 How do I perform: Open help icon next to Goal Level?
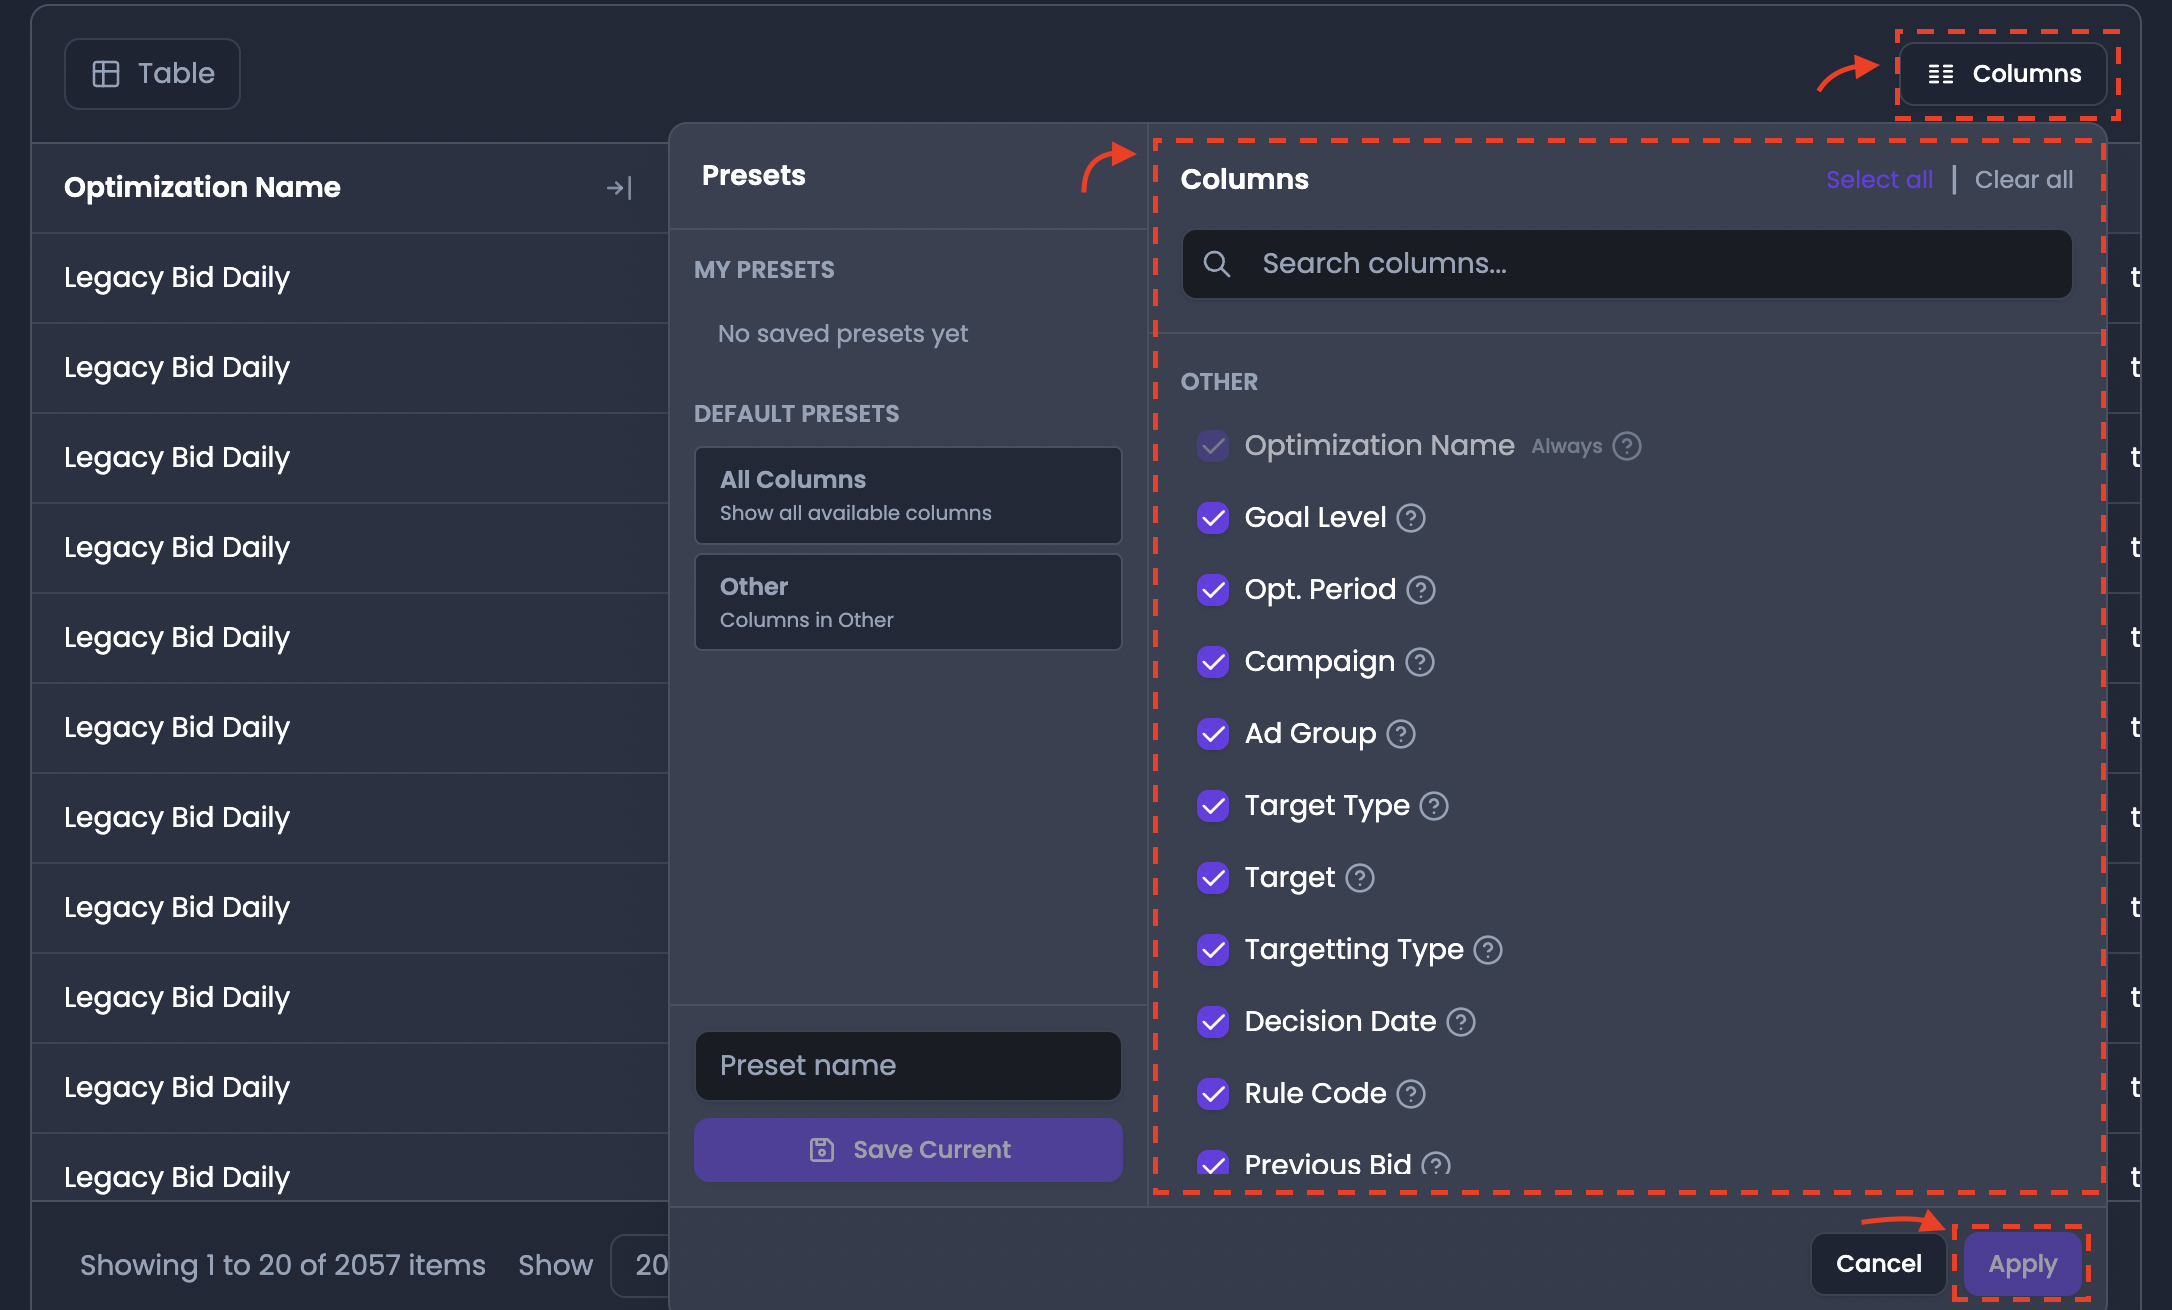tap(1411, 518)
